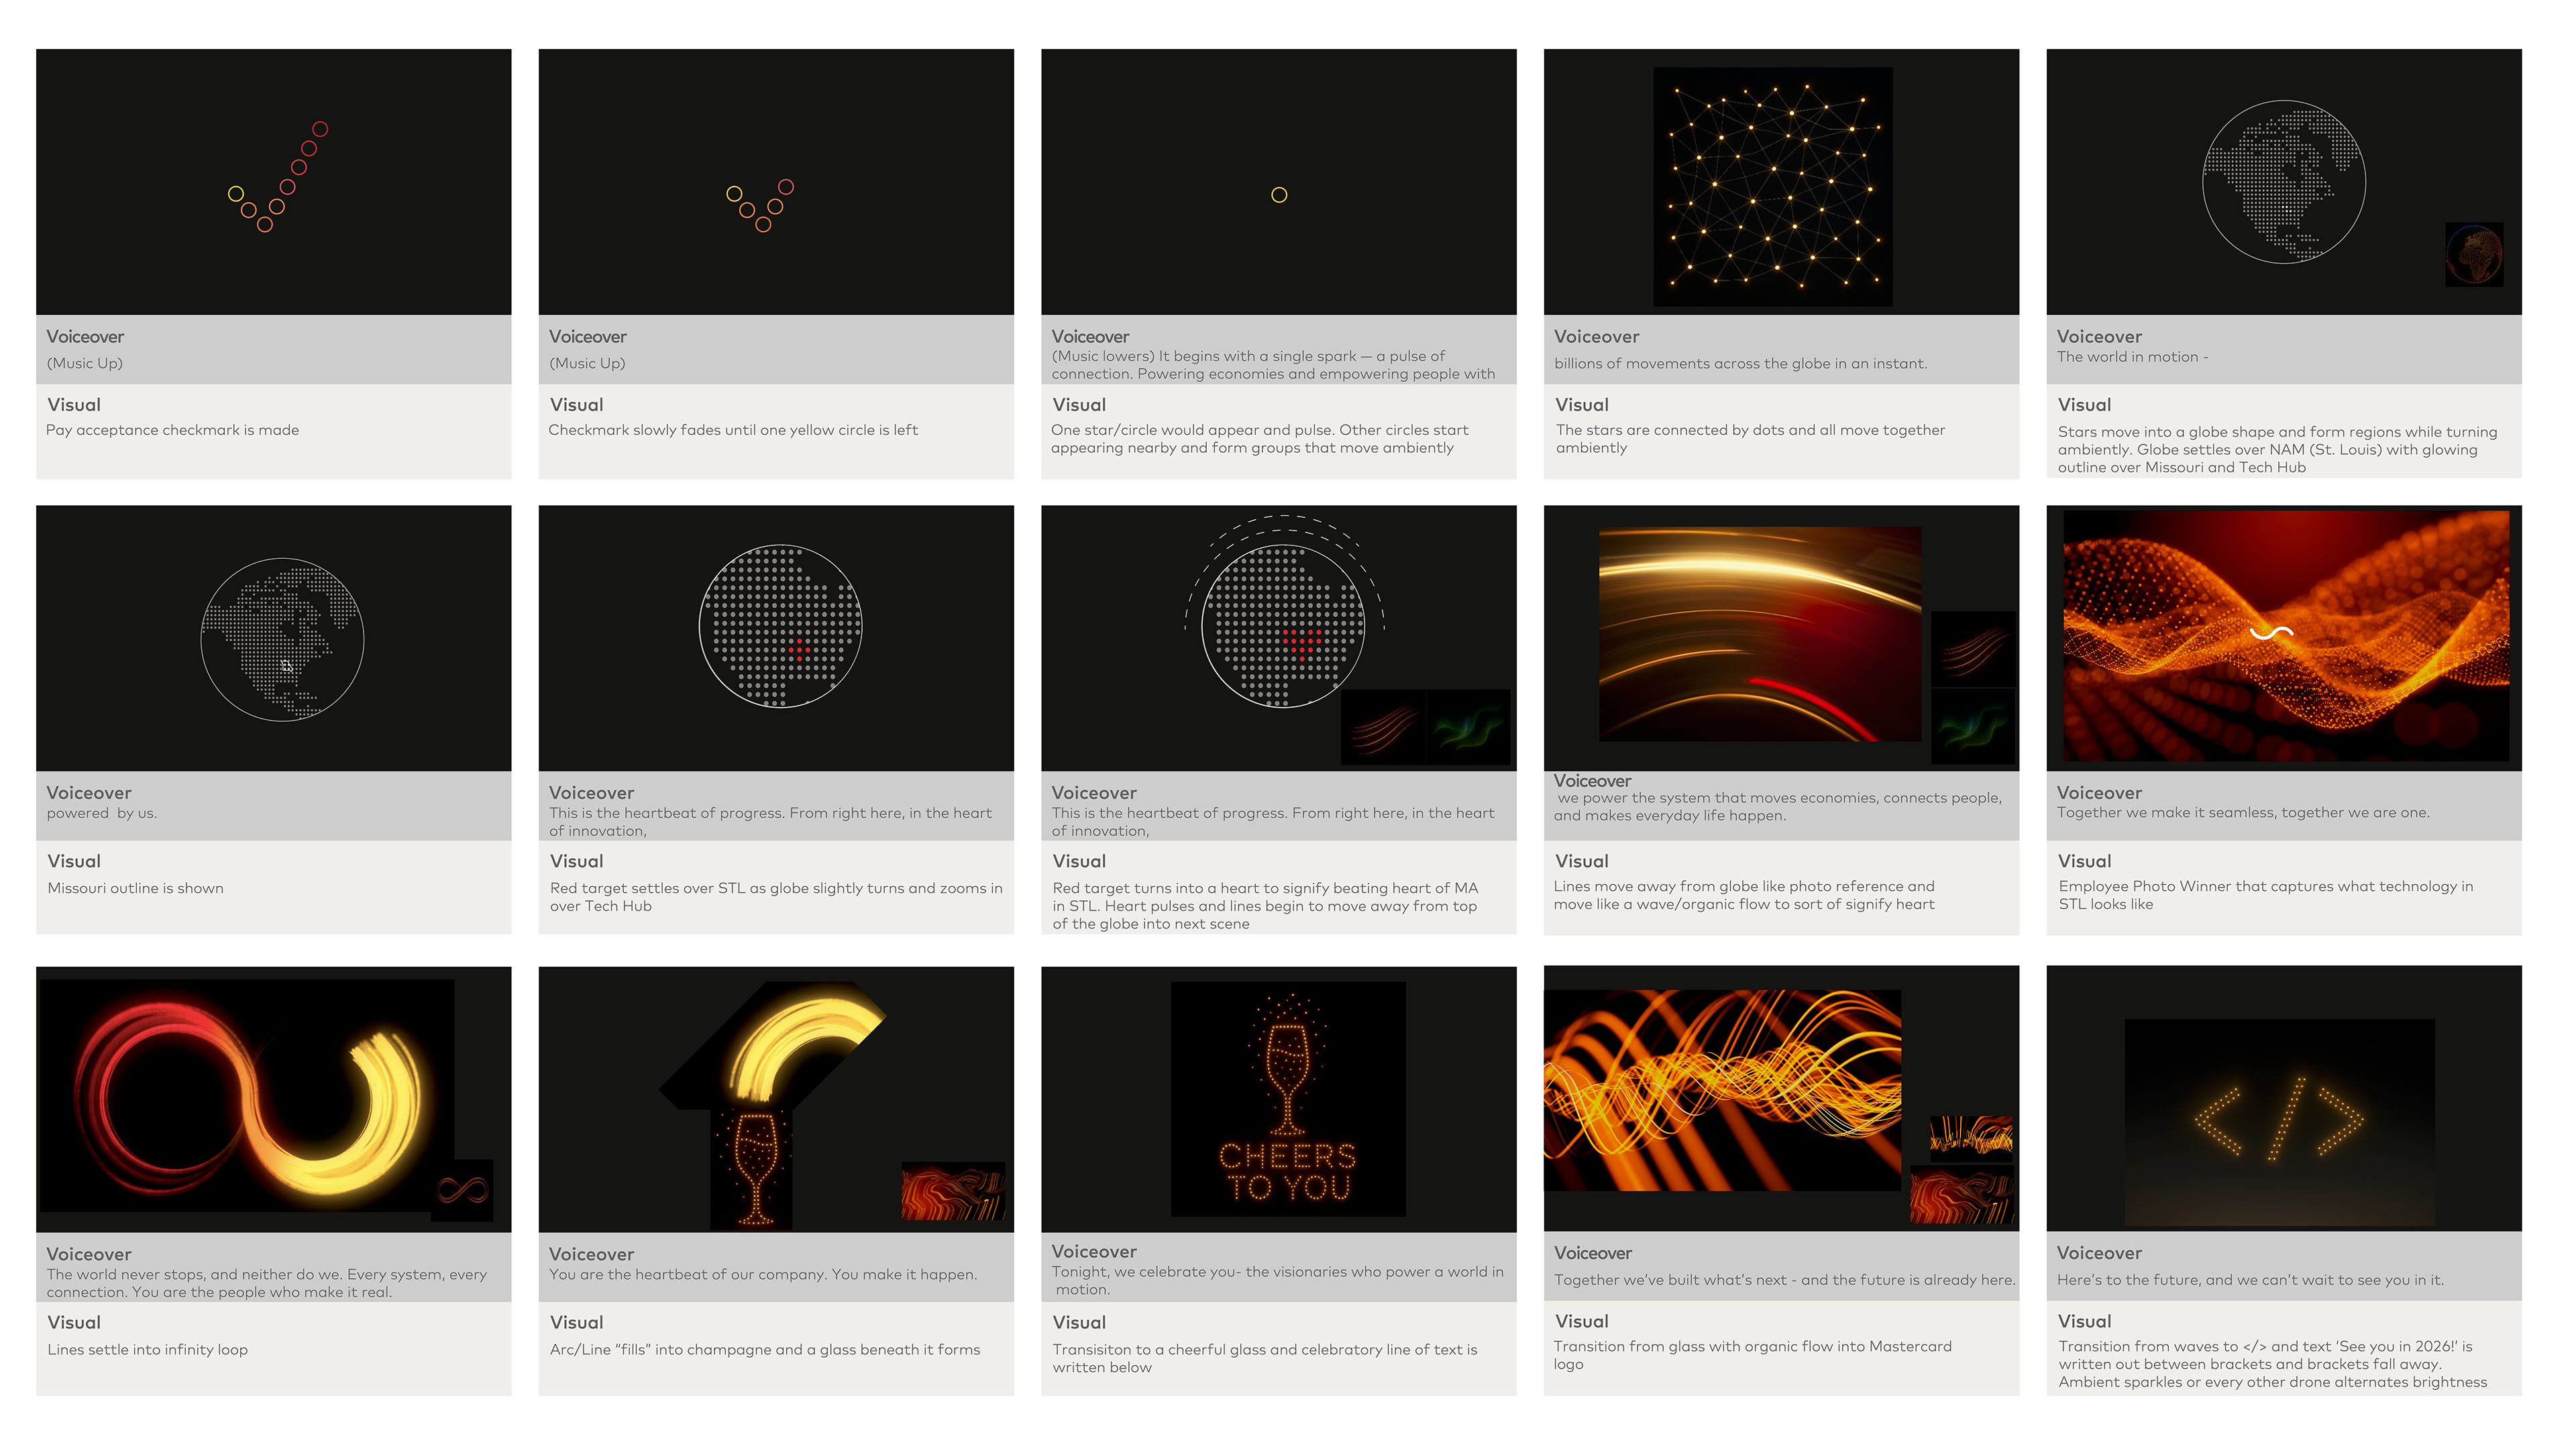Select 'Lines settle into infinity loop' text

(147, 1349)
